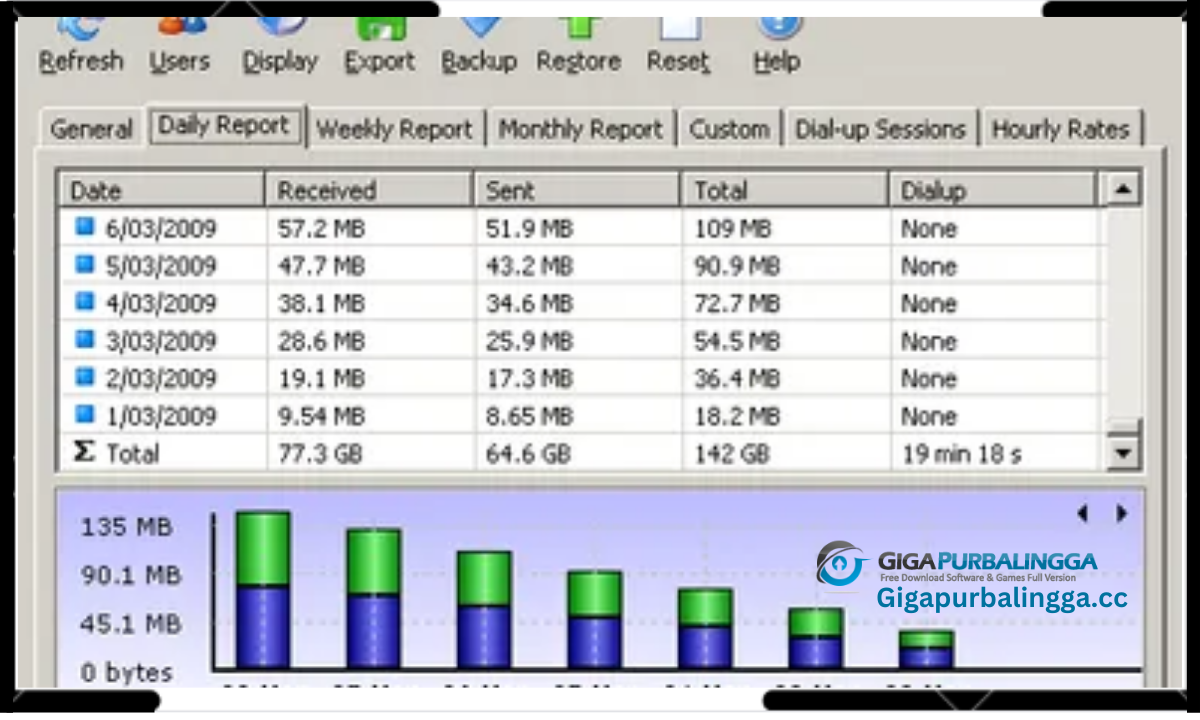The height and width of the screenshot is (720, 1200).
Task: Click the blue icon beside 6/03/2009
Action: pos(85,227)
